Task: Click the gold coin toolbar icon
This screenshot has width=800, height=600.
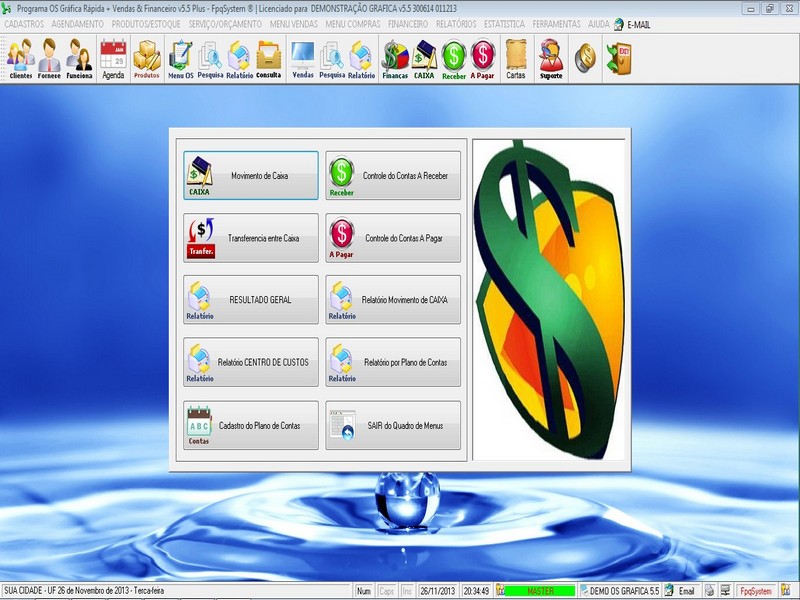Action: 585,58
